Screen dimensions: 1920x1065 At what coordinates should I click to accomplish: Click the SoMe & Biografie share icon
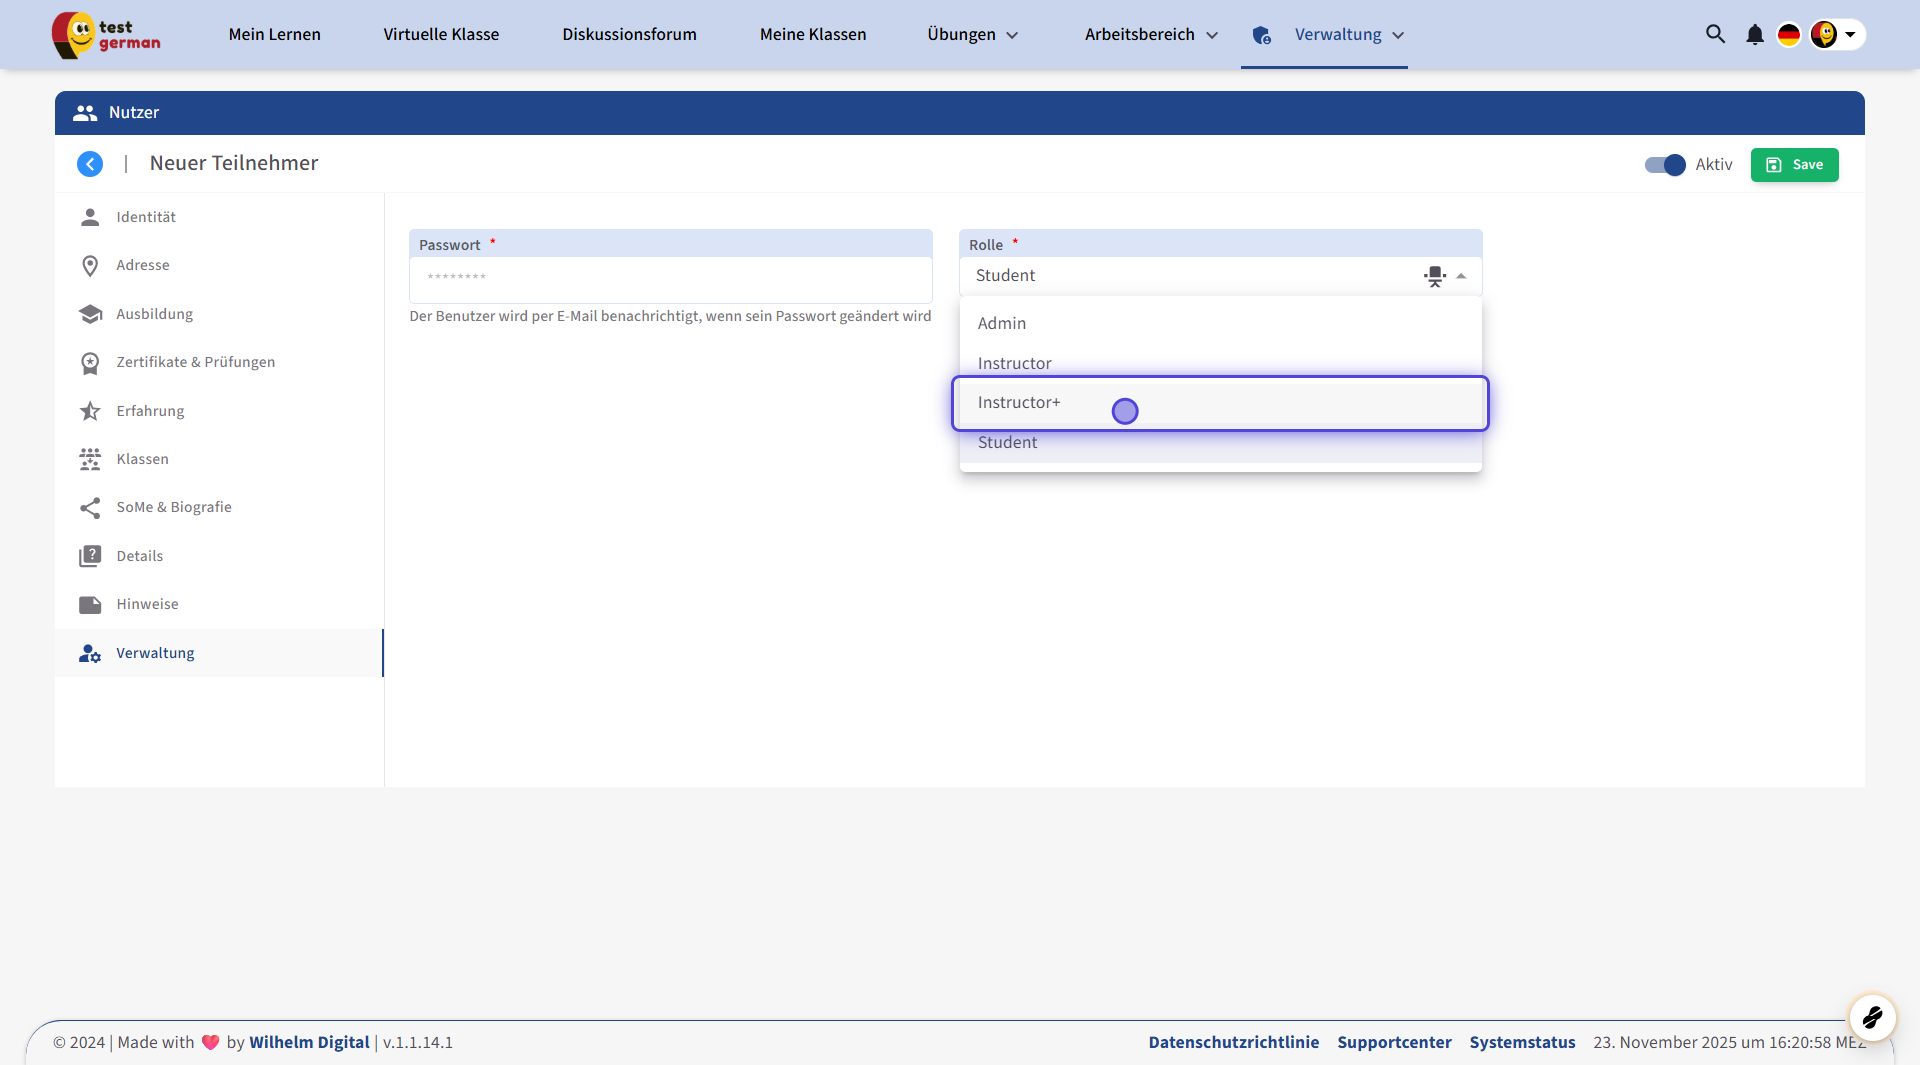click(90, 508)
